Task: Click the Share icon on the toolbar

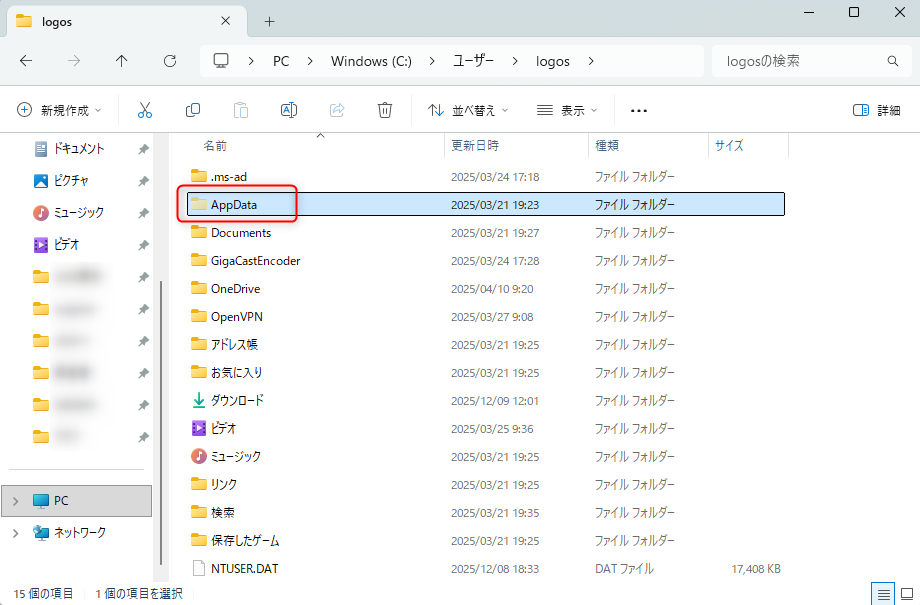Action: (x=337, y=110)
